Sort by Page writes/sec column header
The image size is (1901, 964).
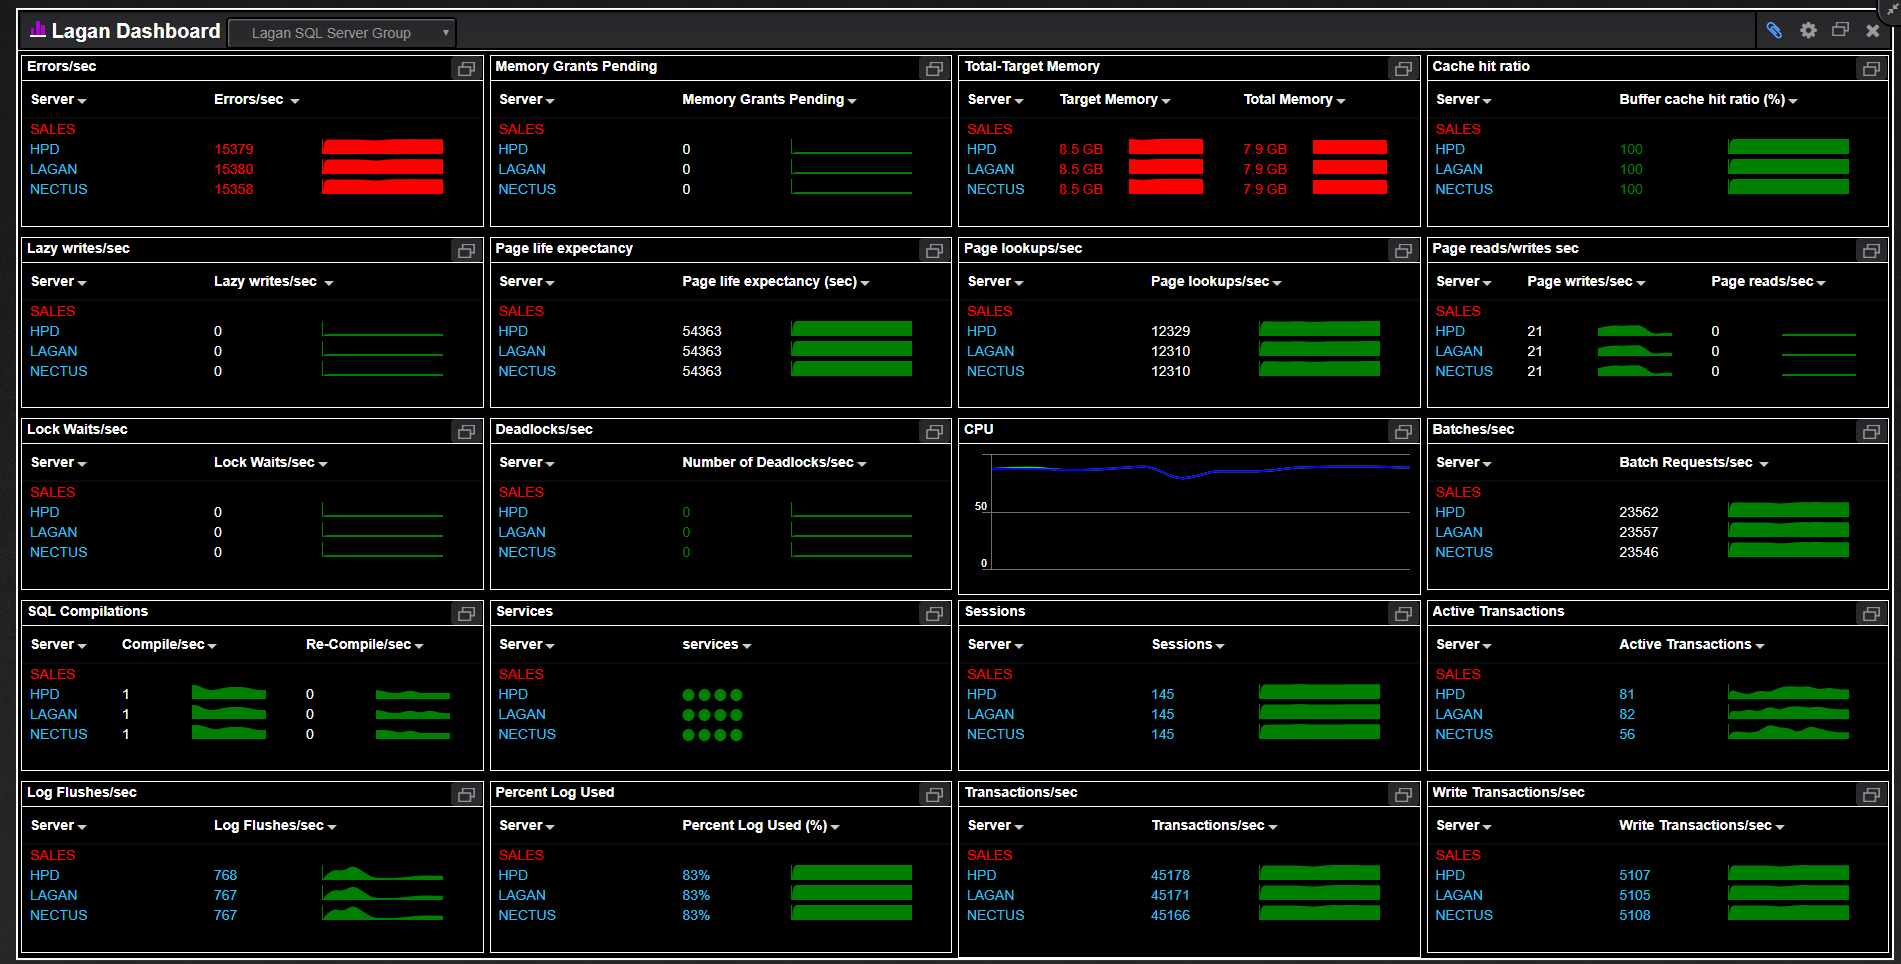(1585, 281)
